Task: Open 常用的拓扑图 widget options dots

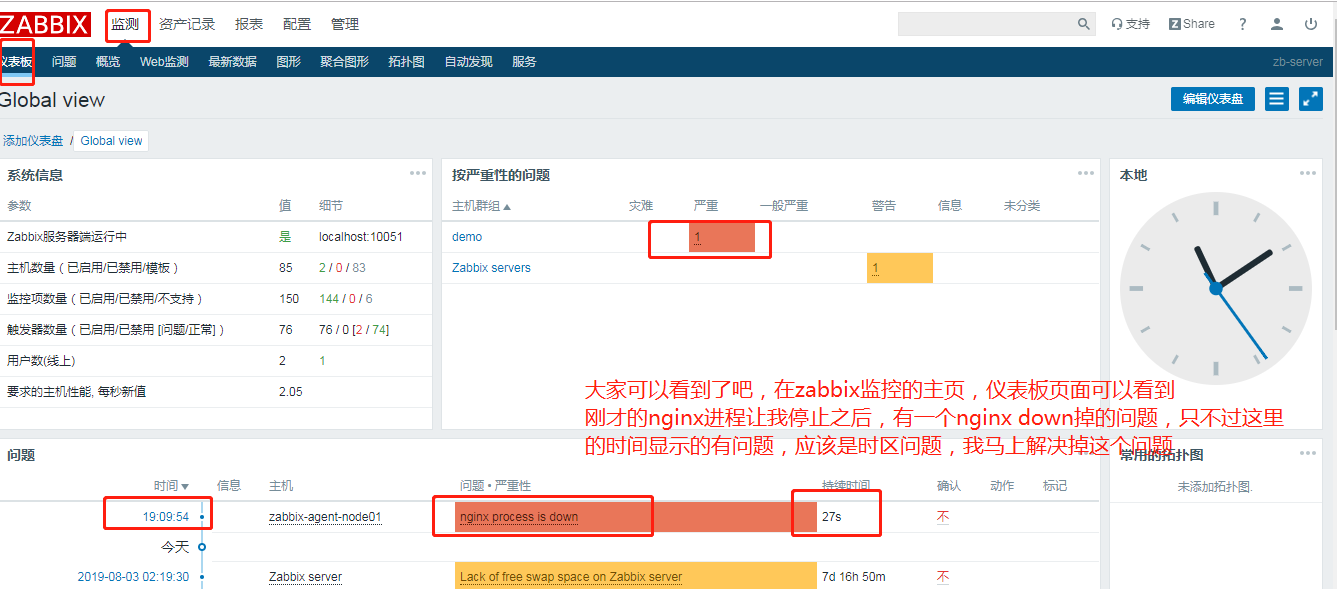Action: click(x=1308, y=453)
